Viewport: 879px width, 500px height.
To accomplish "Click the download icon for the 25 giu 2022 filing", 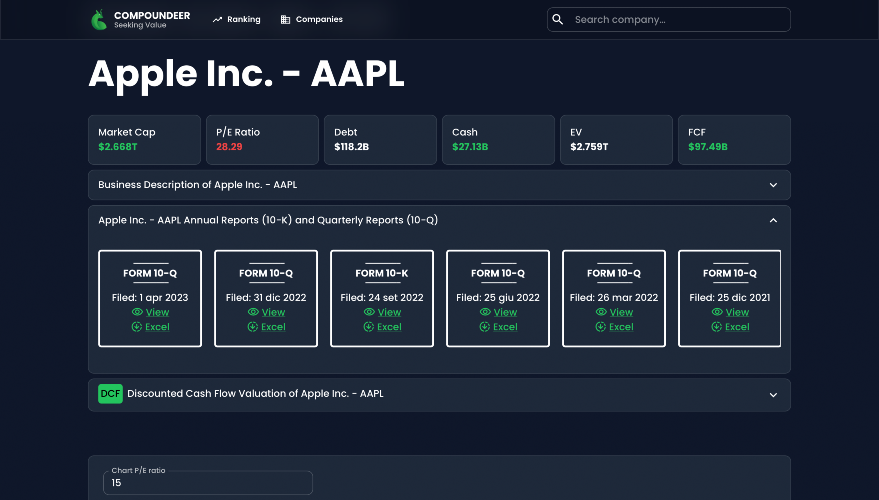I will [x=485, y=327].
